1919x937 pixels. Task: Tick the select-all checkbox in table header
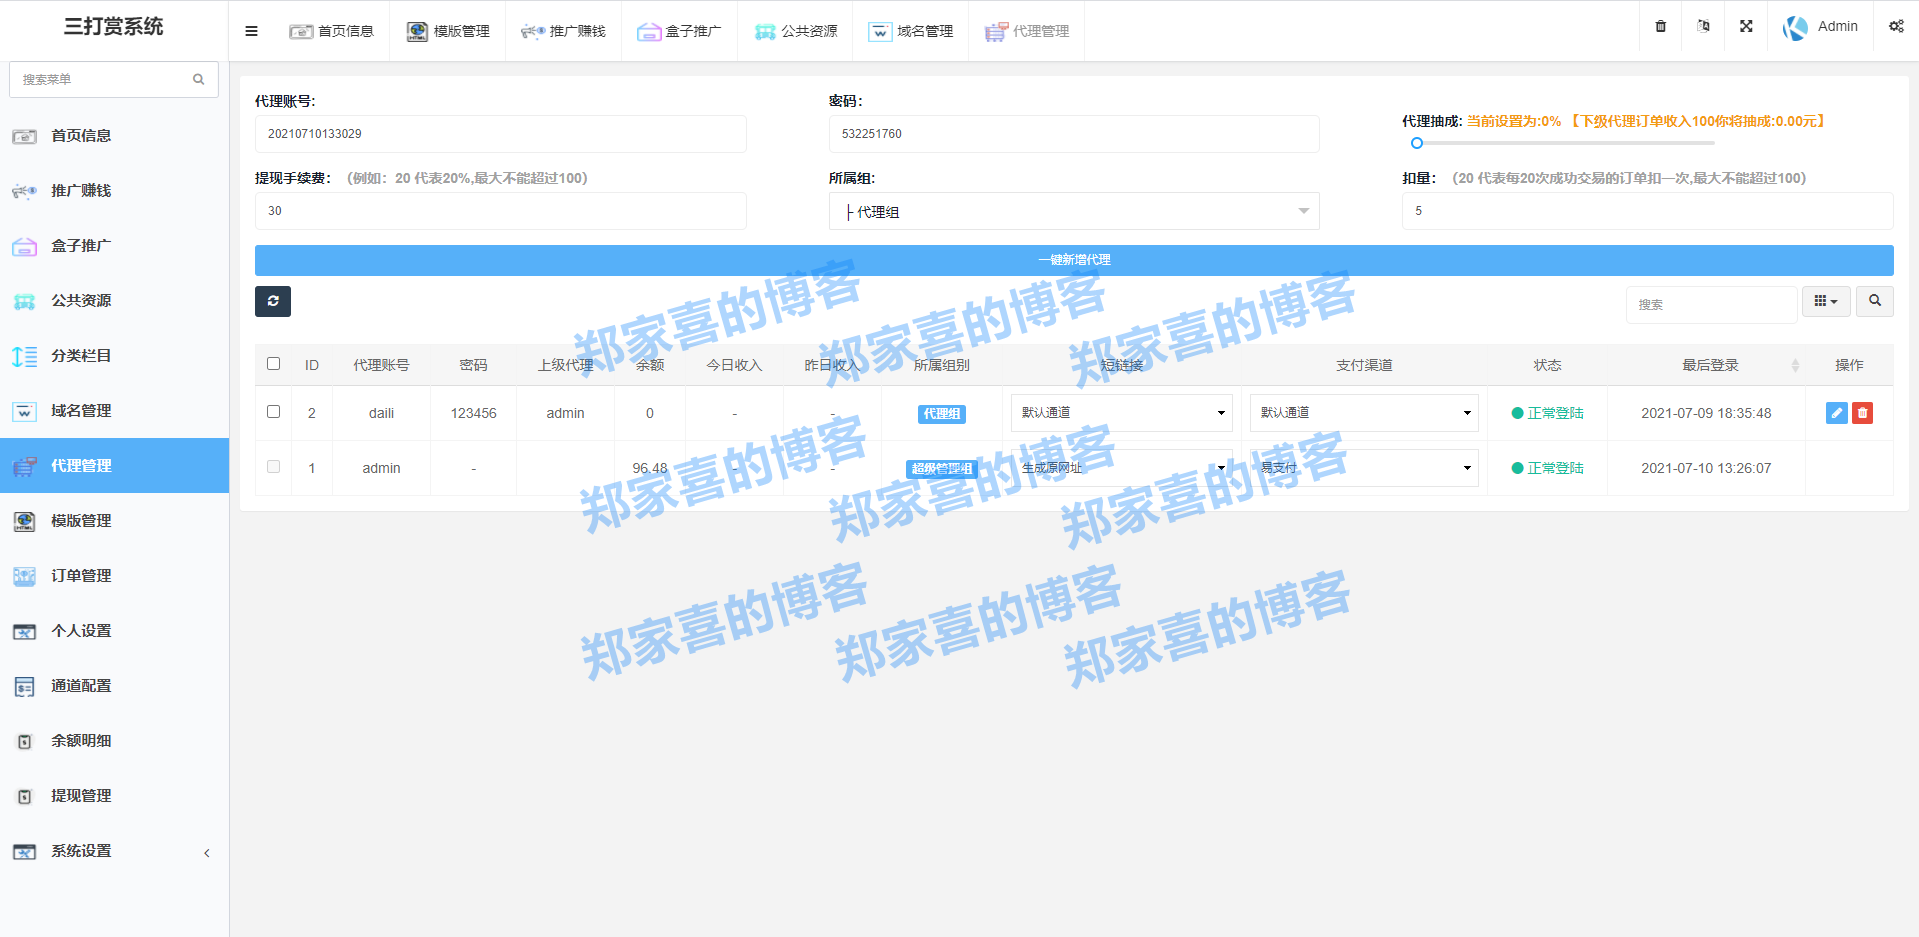273,364
